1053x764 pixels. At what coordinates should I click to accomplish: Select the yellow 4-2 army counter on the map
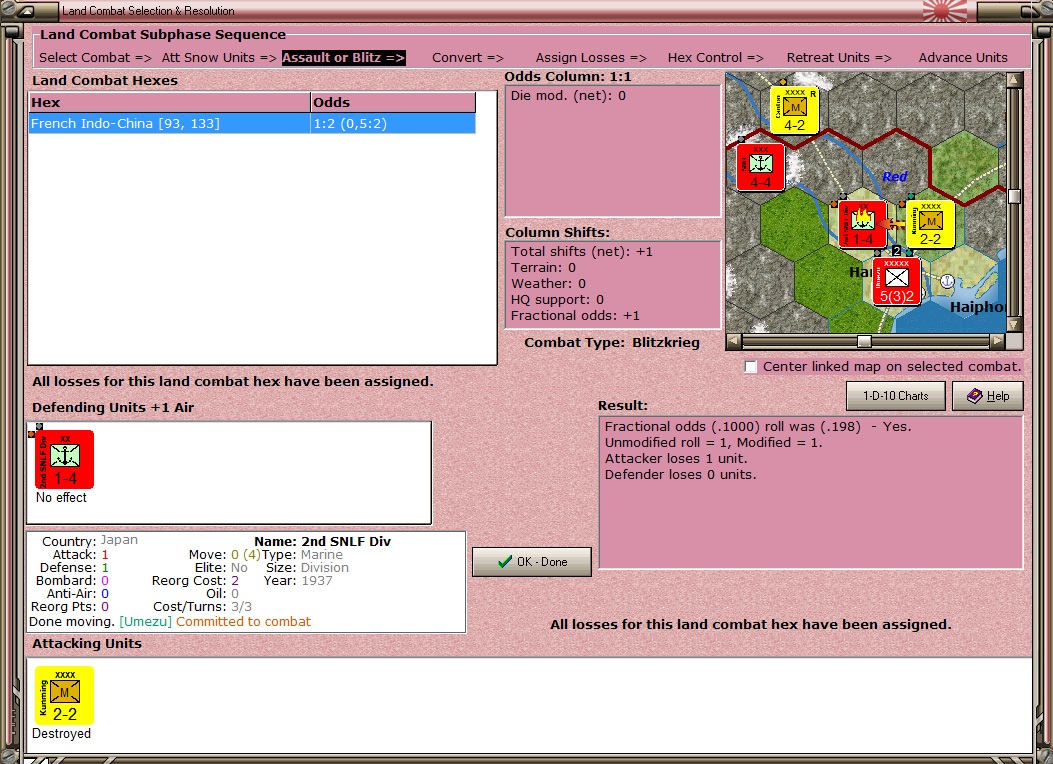point(794,109)
